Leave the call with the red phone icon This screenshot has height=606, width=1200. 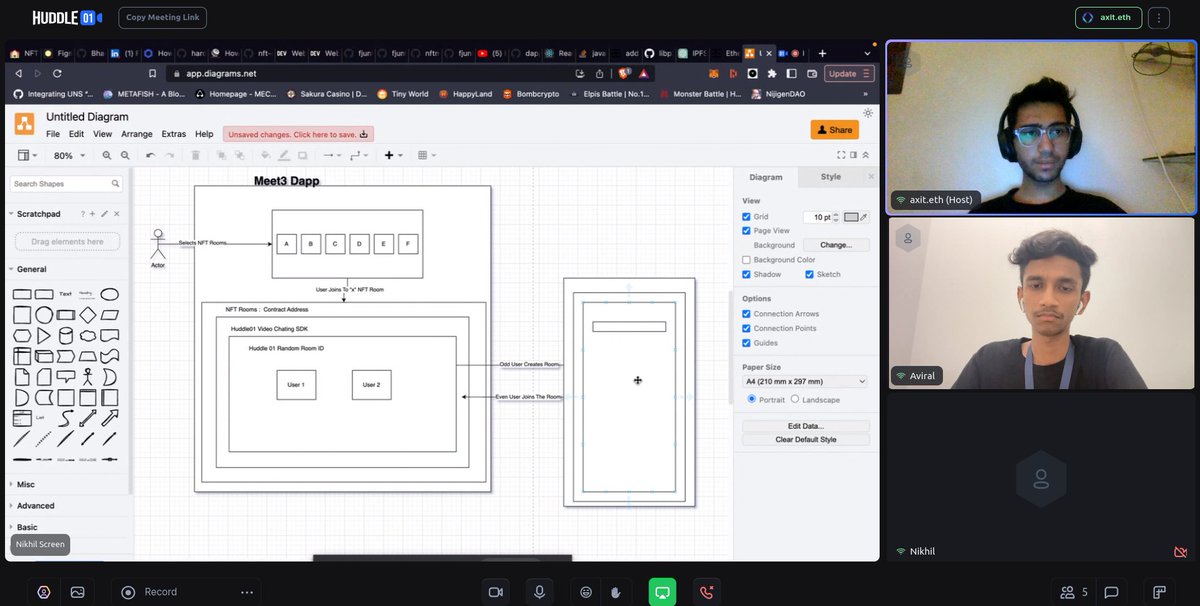click(x=709, y=592)
